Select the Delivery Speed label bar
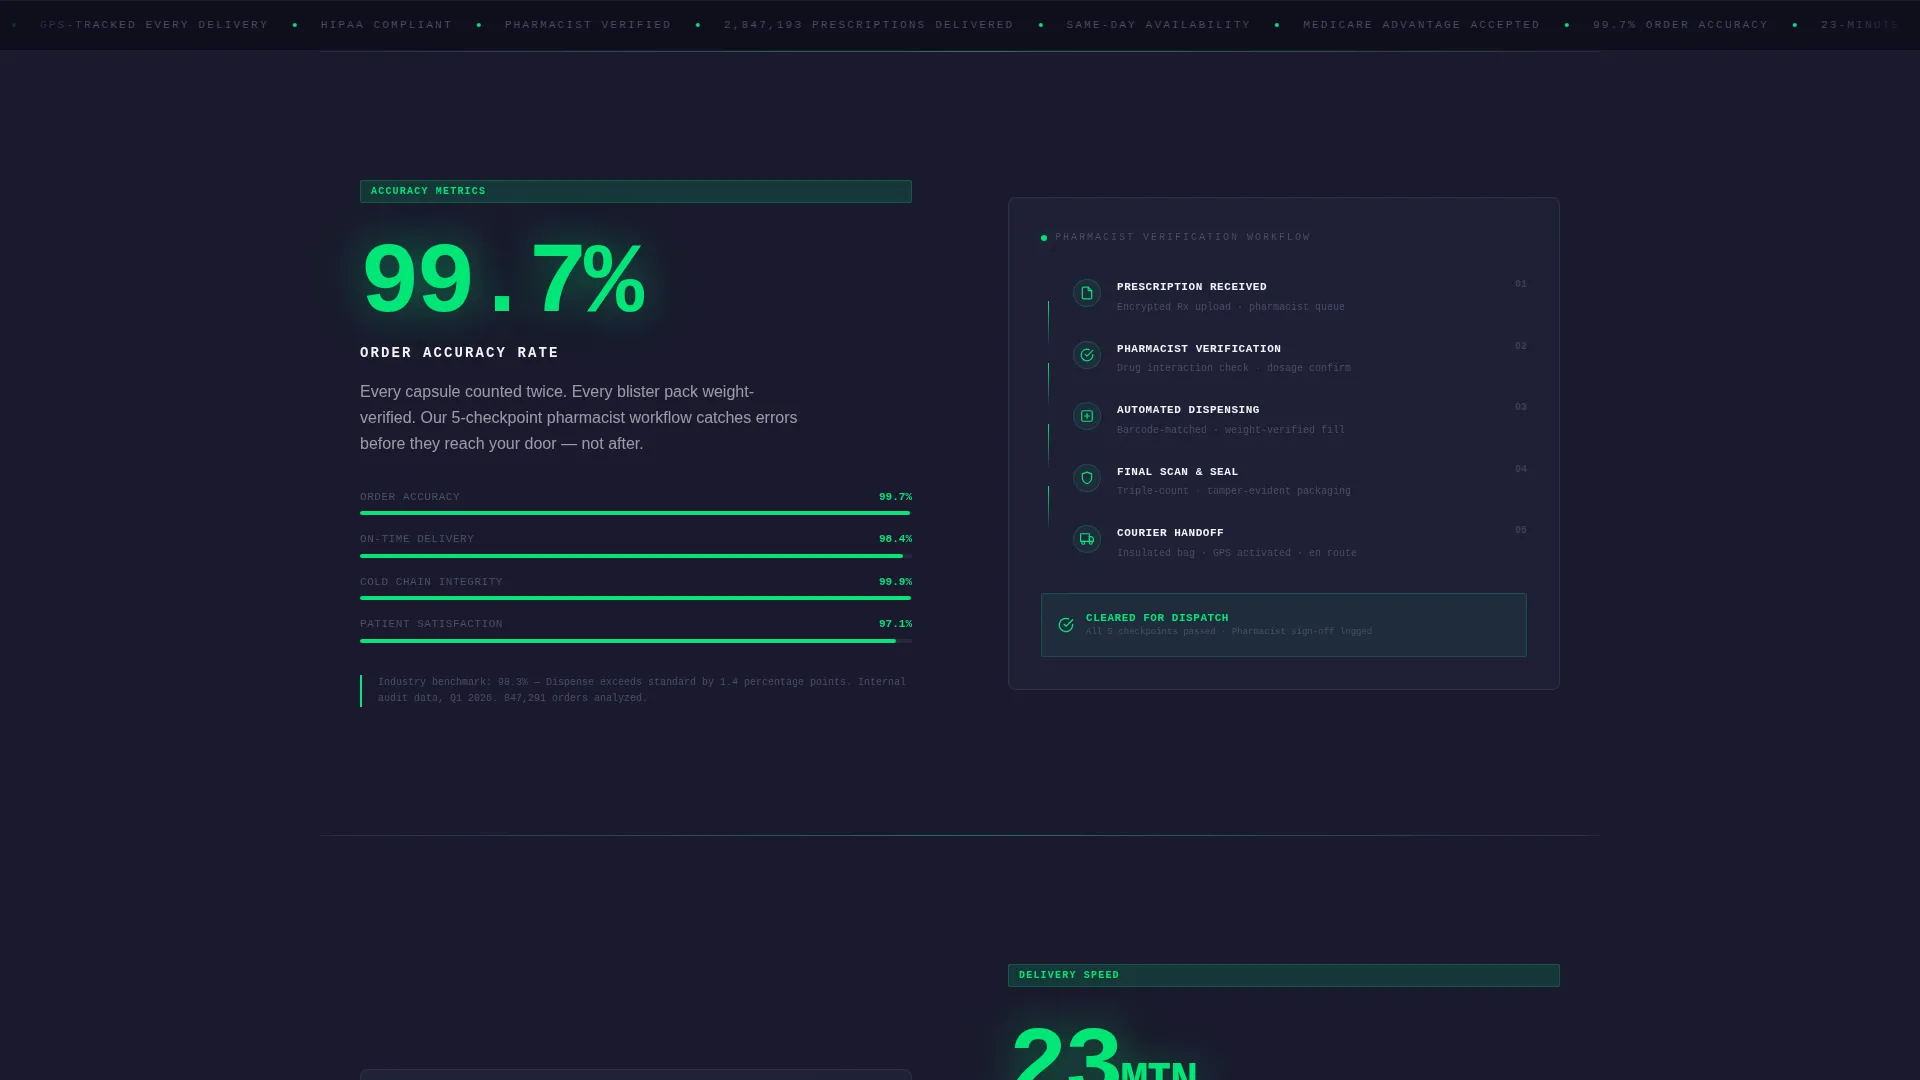1920x1080 pixels. [1284, 975]
